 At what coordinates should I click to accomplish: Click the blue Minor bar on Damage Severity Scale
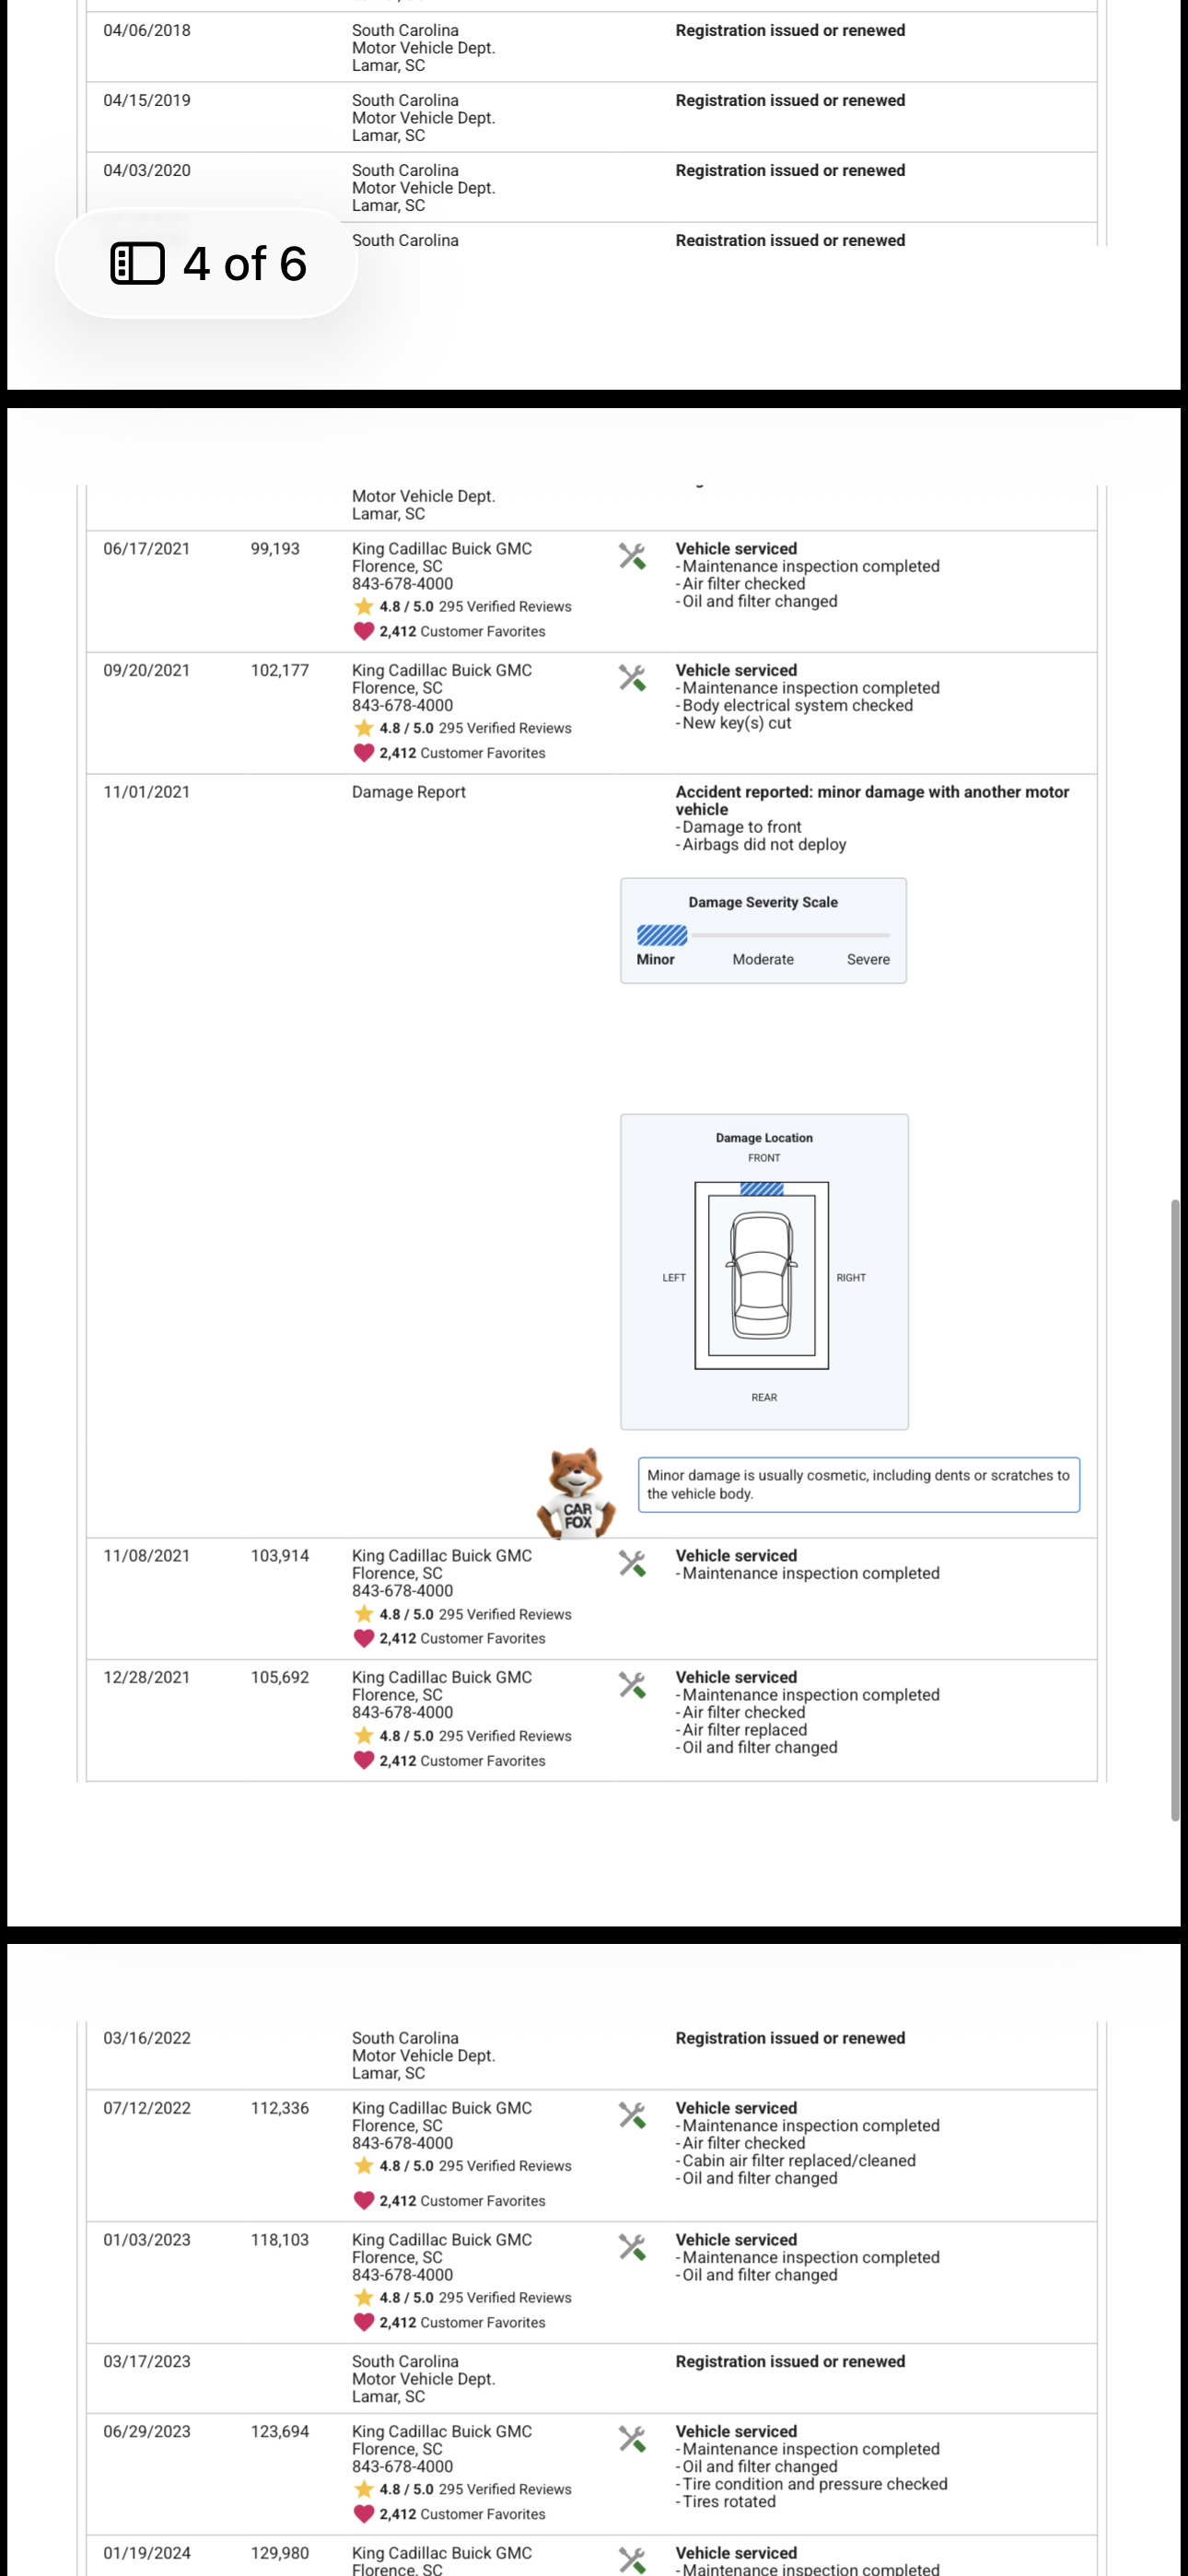[x=662, y=935]
